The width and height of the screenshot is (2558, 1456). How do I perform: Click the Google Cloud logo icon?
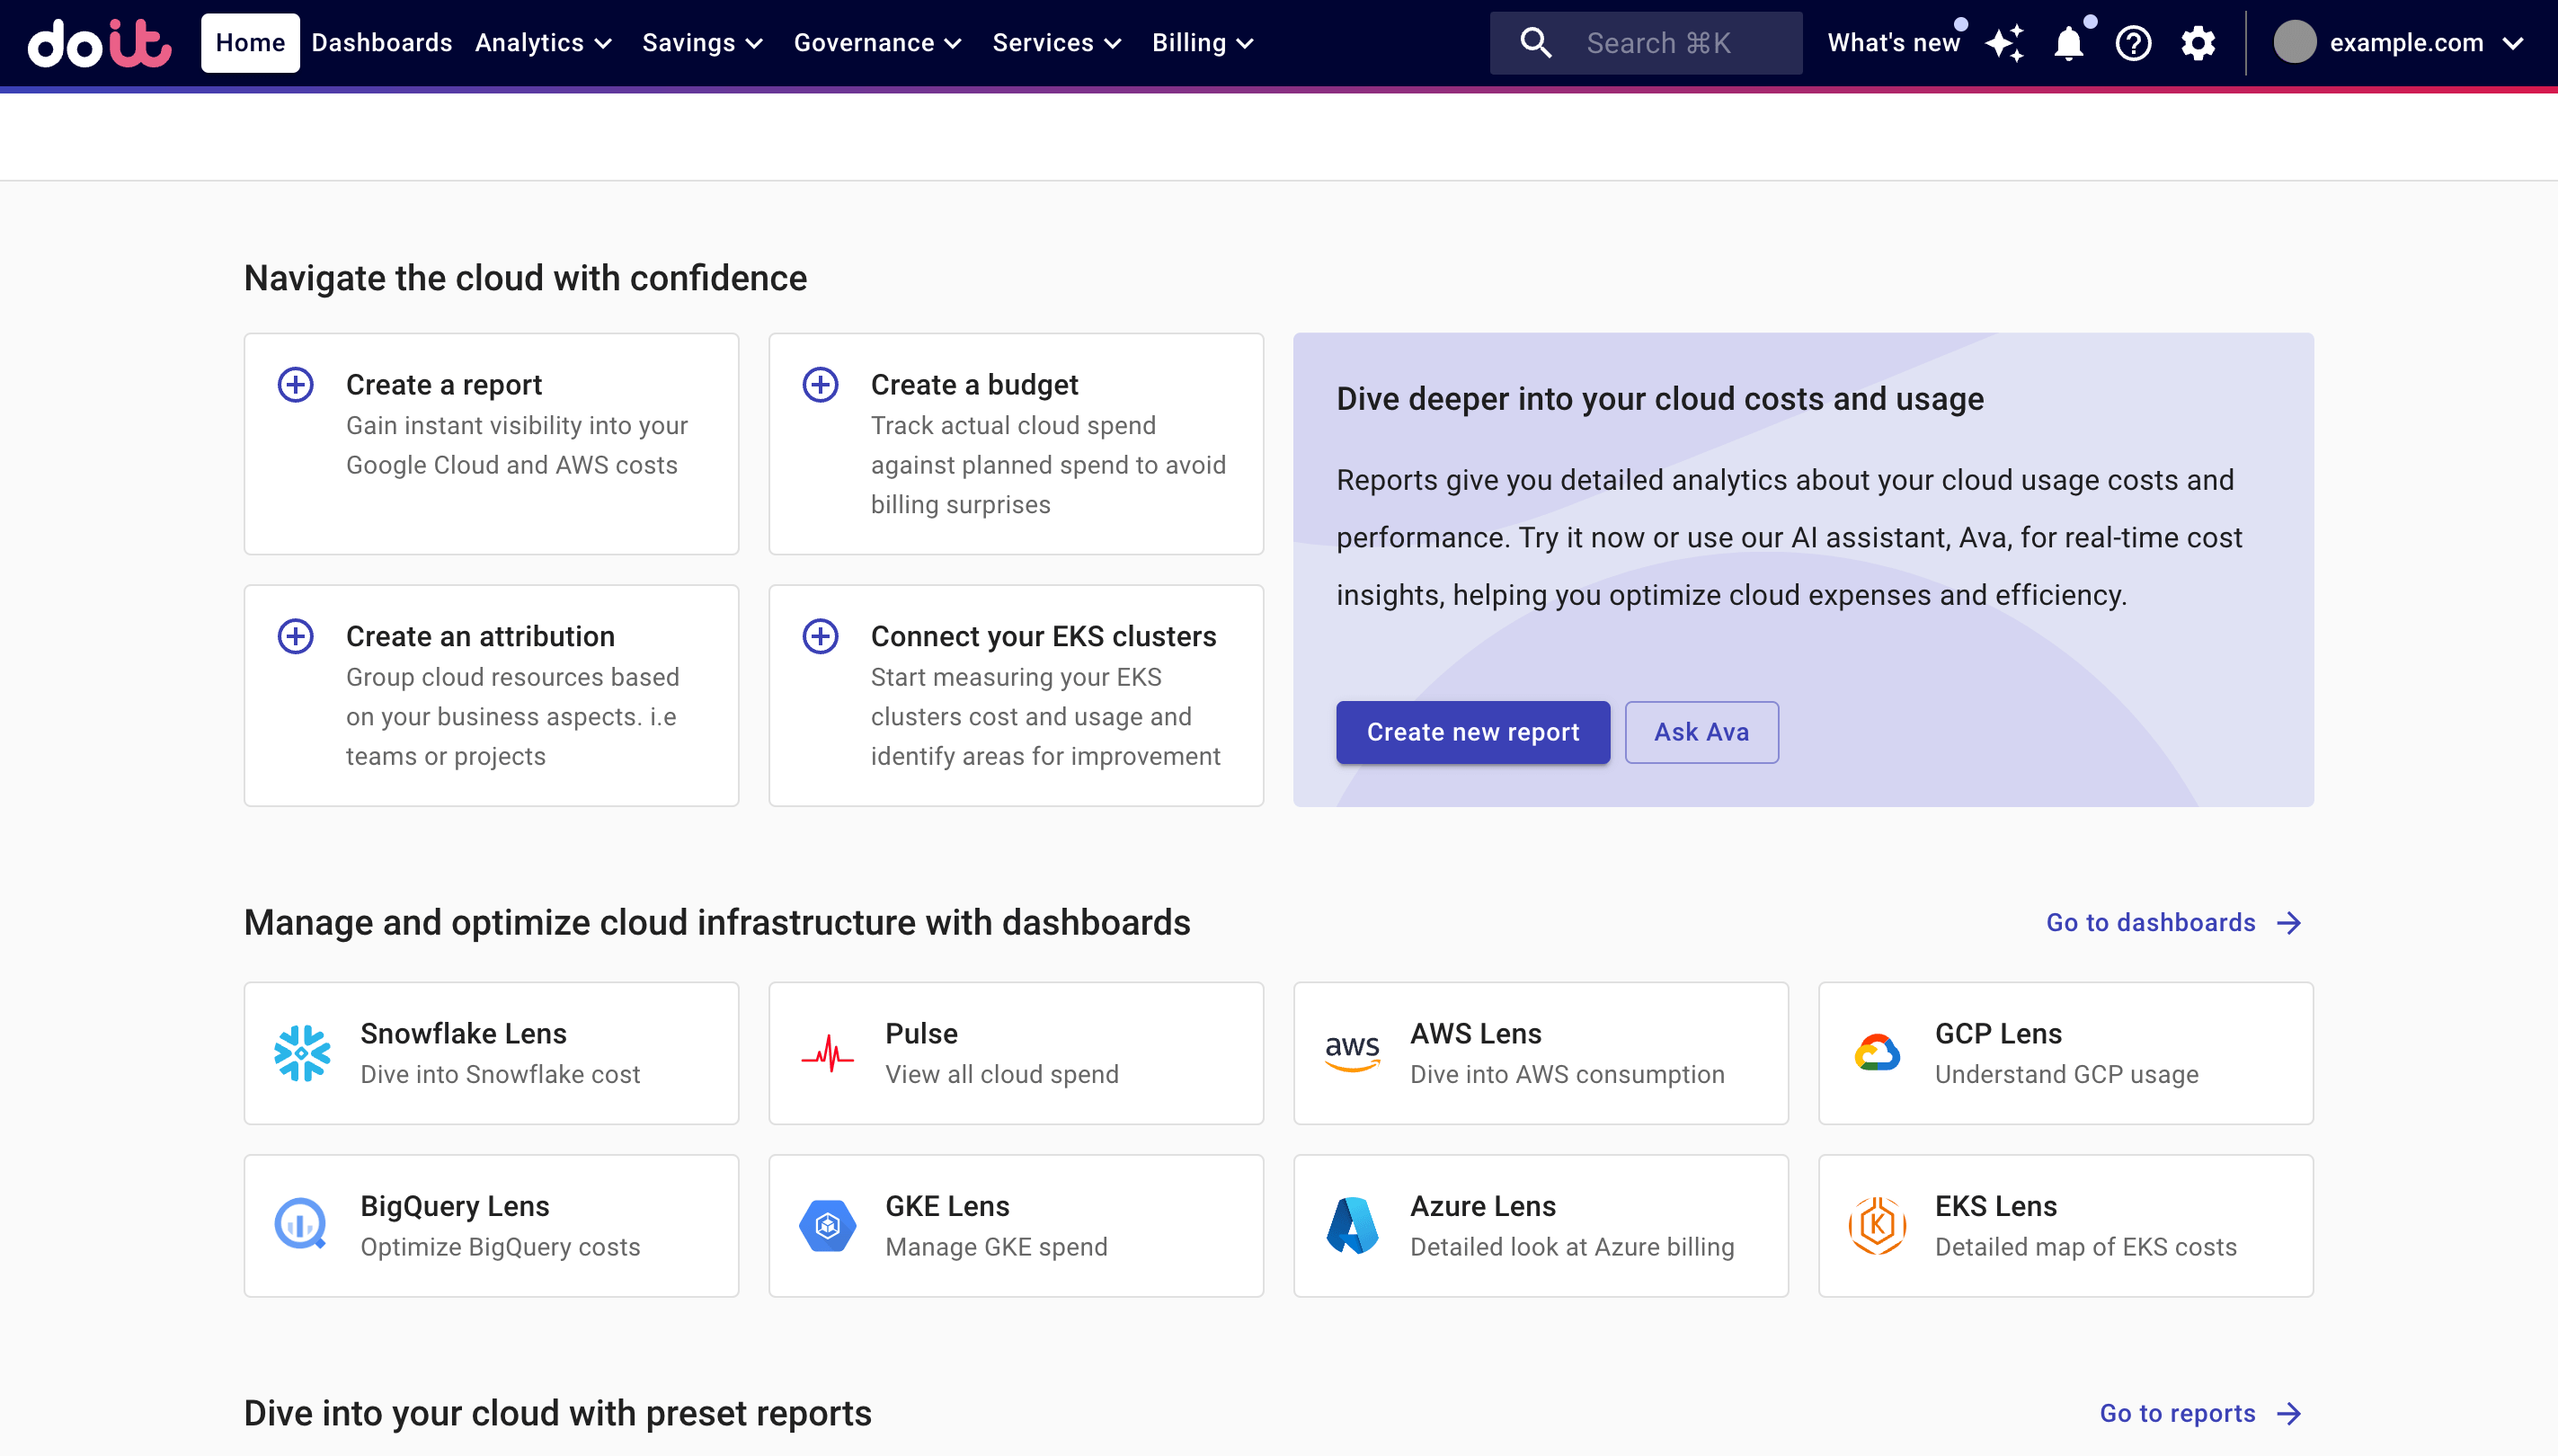click(x=1877, y=1053)
